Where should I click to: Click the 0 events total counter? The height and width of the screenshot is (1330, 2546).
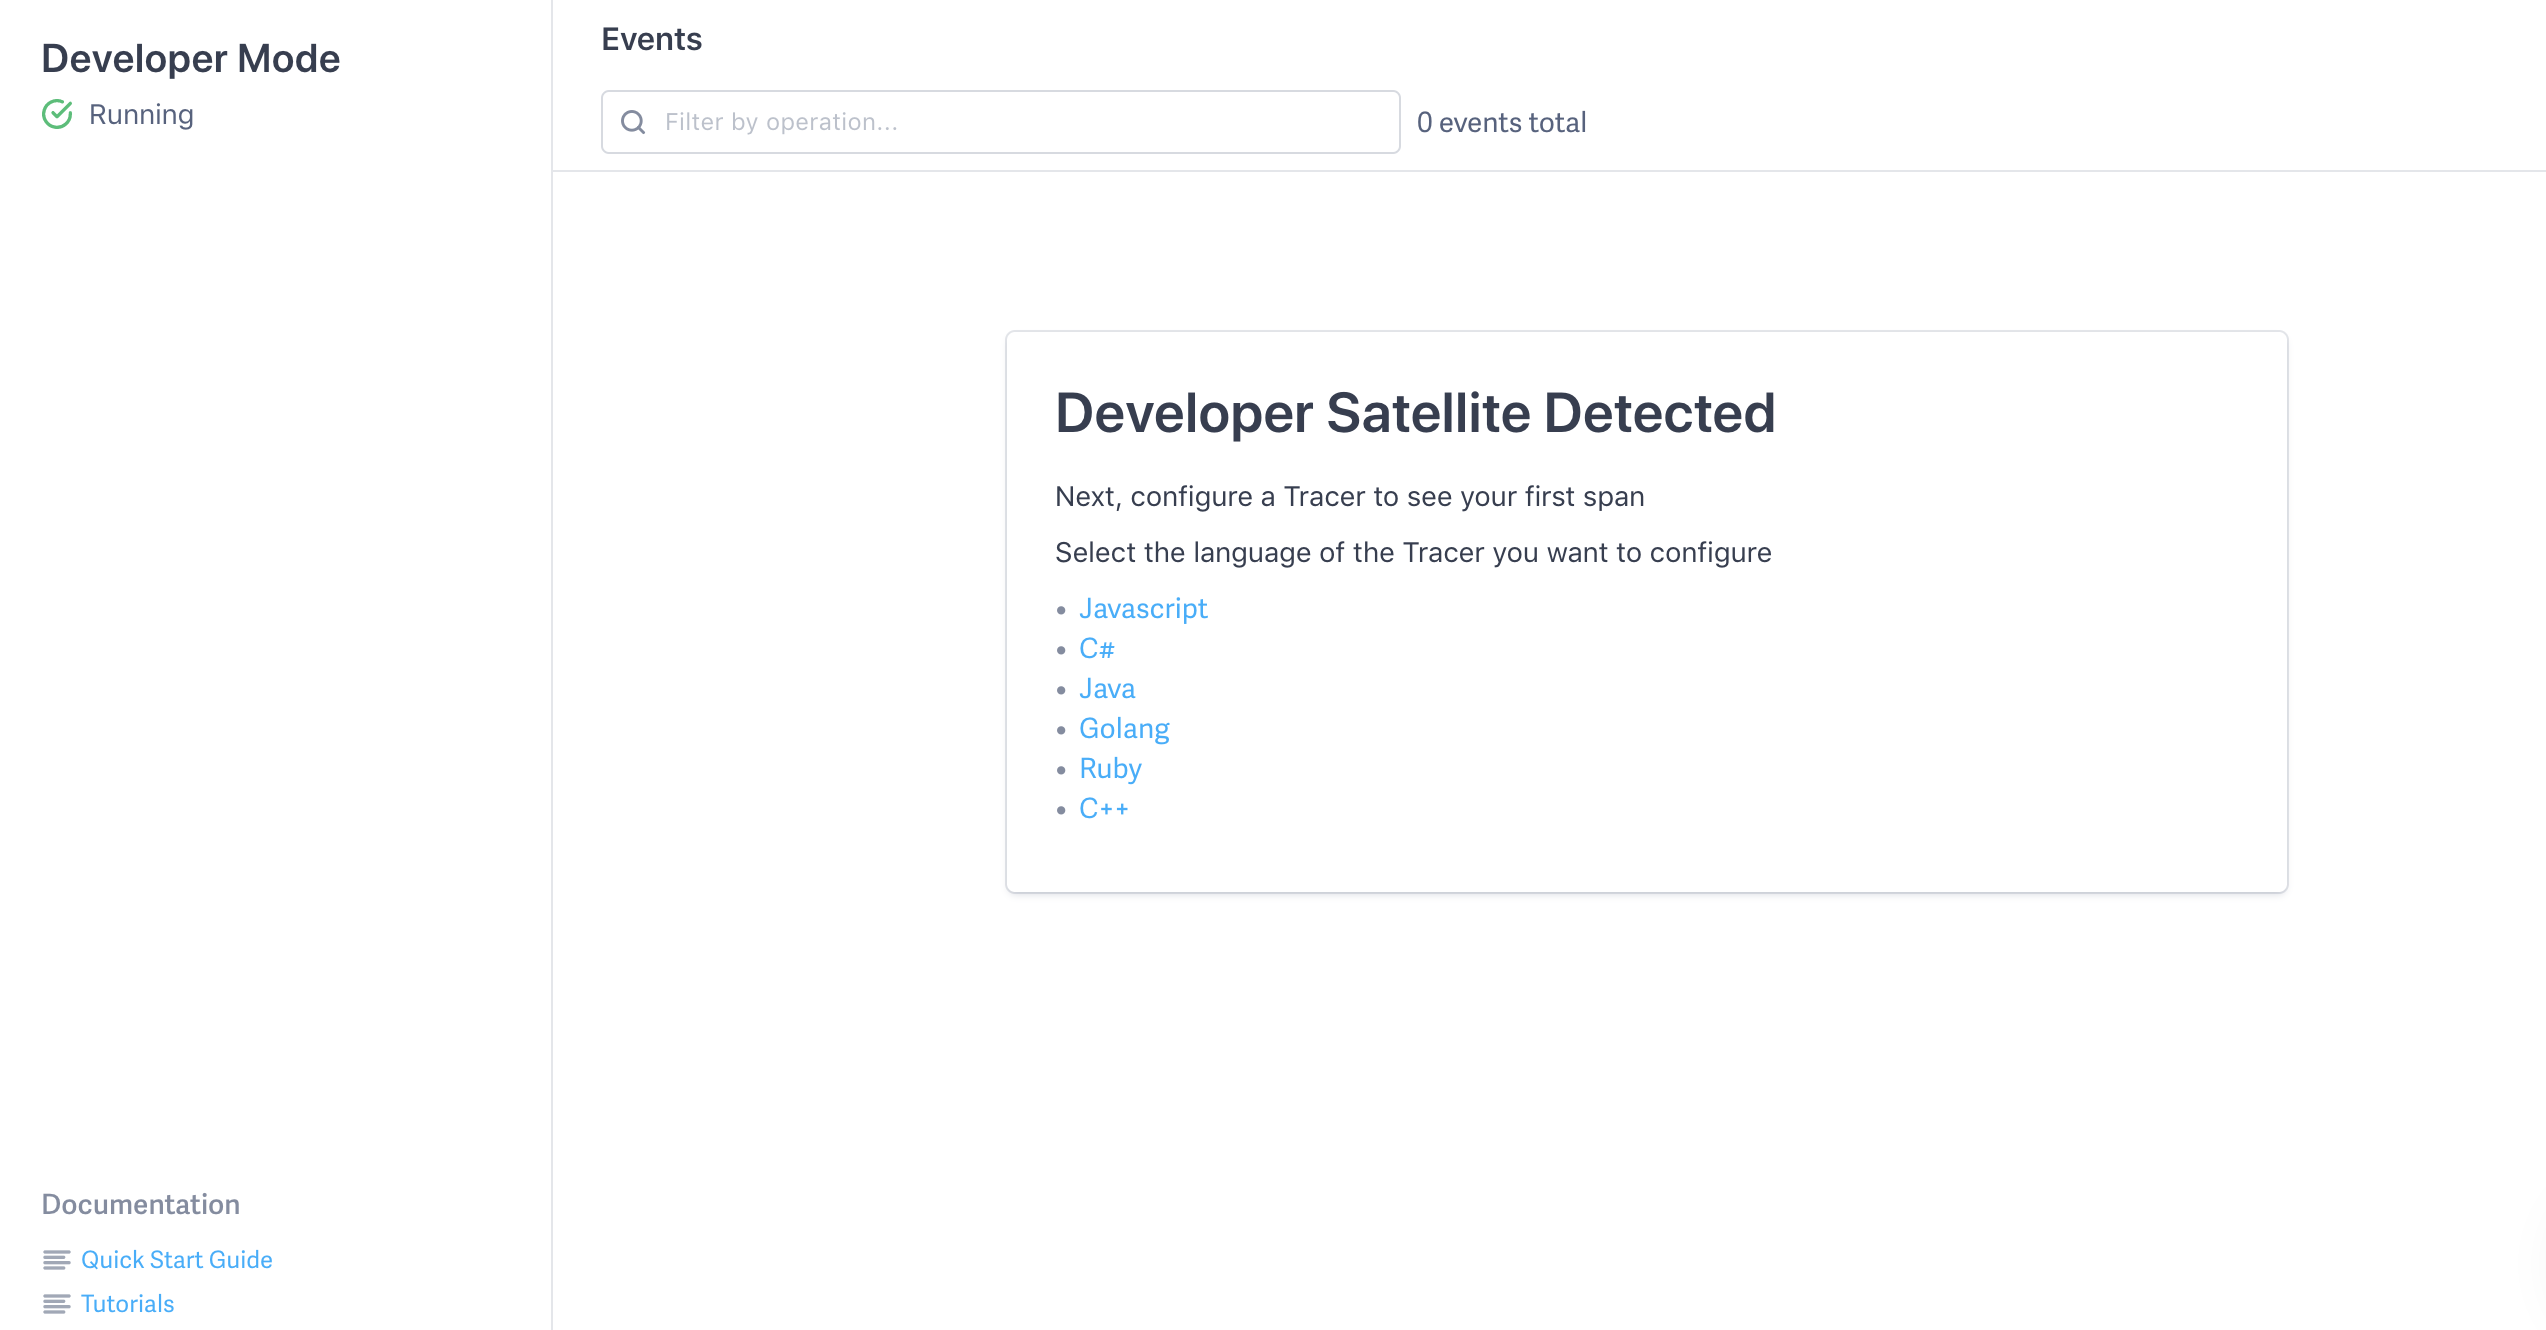(1501, 123)
